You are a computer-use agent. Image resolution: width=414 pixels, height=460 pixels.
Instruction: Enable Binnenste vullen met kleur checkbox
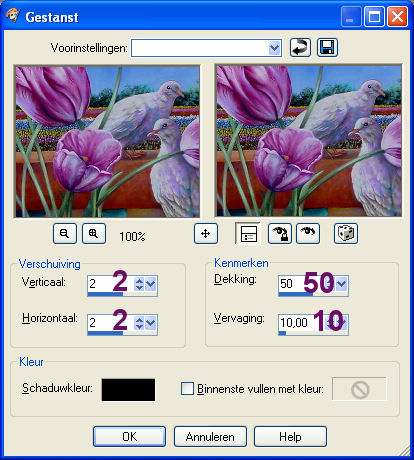(x=187, y=389)
